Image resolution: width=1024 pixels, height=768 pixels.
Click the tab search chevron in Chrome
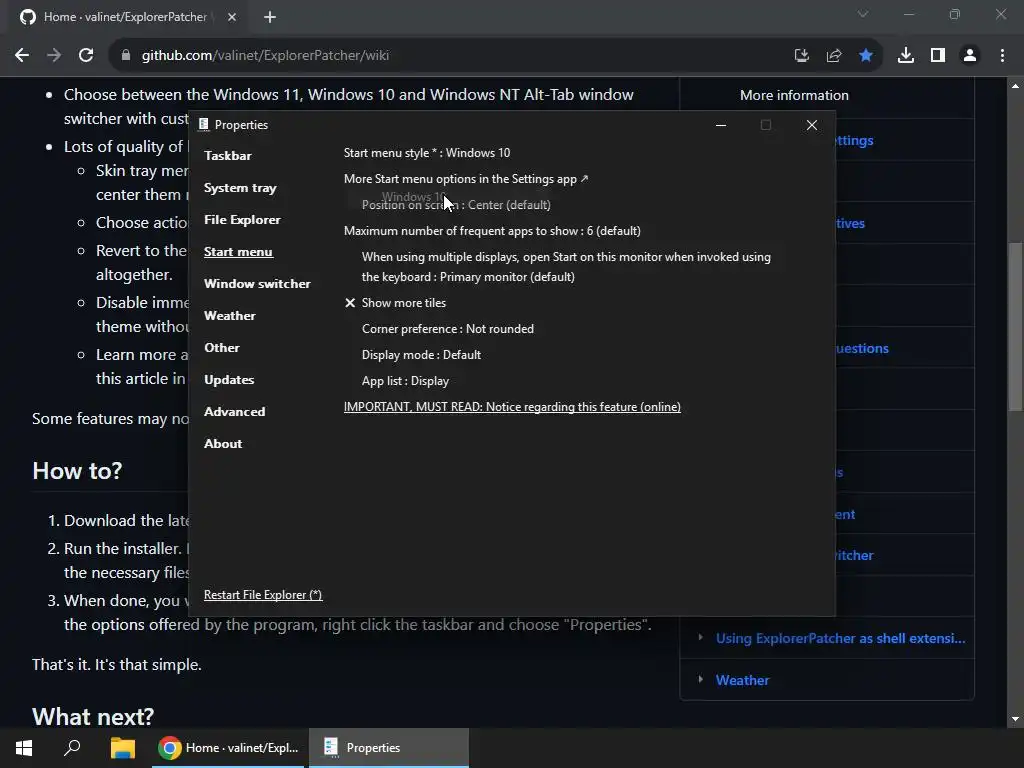click(863, 14)
